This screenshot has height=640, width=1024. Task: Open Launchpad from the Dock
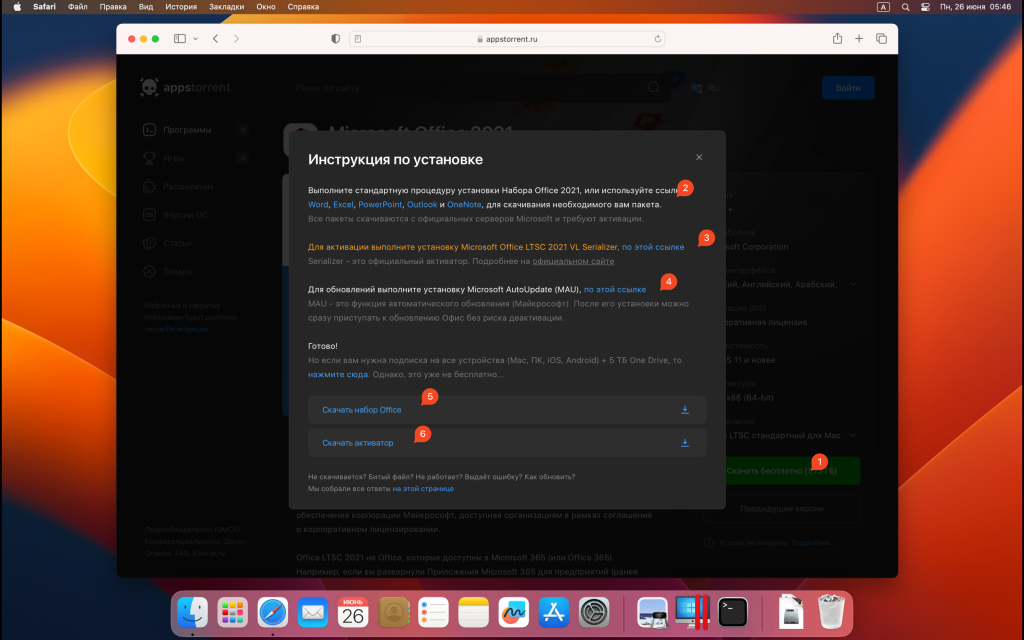(x=232, y=612)
